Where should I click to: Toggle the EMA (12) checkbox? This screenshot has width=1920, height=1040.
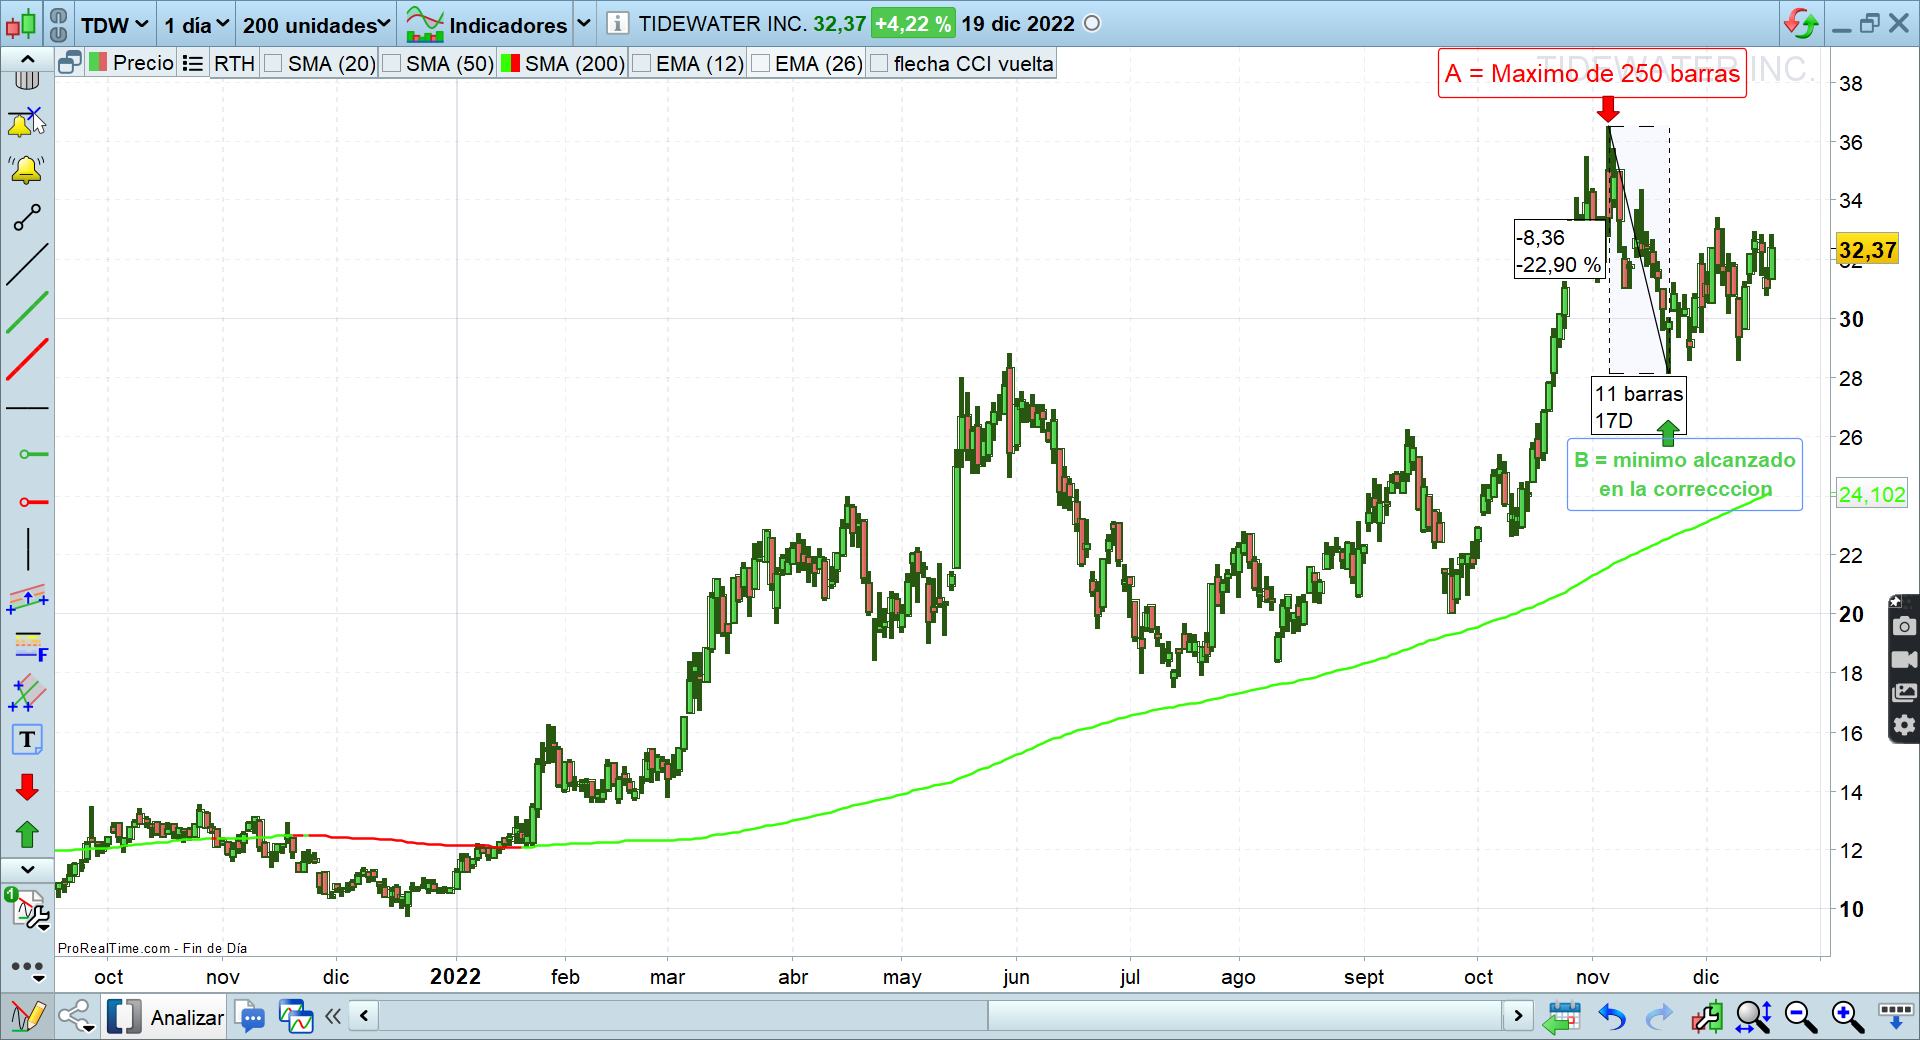642,63
